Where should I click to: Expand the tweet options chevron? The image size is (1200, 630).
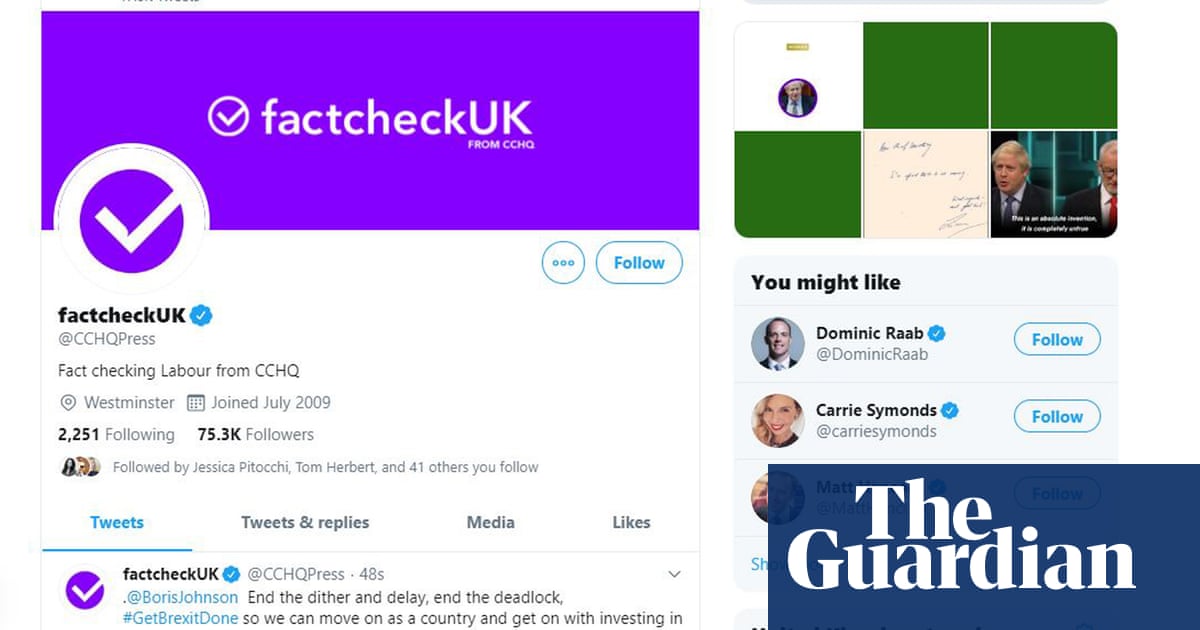click(x=674, y=574)
